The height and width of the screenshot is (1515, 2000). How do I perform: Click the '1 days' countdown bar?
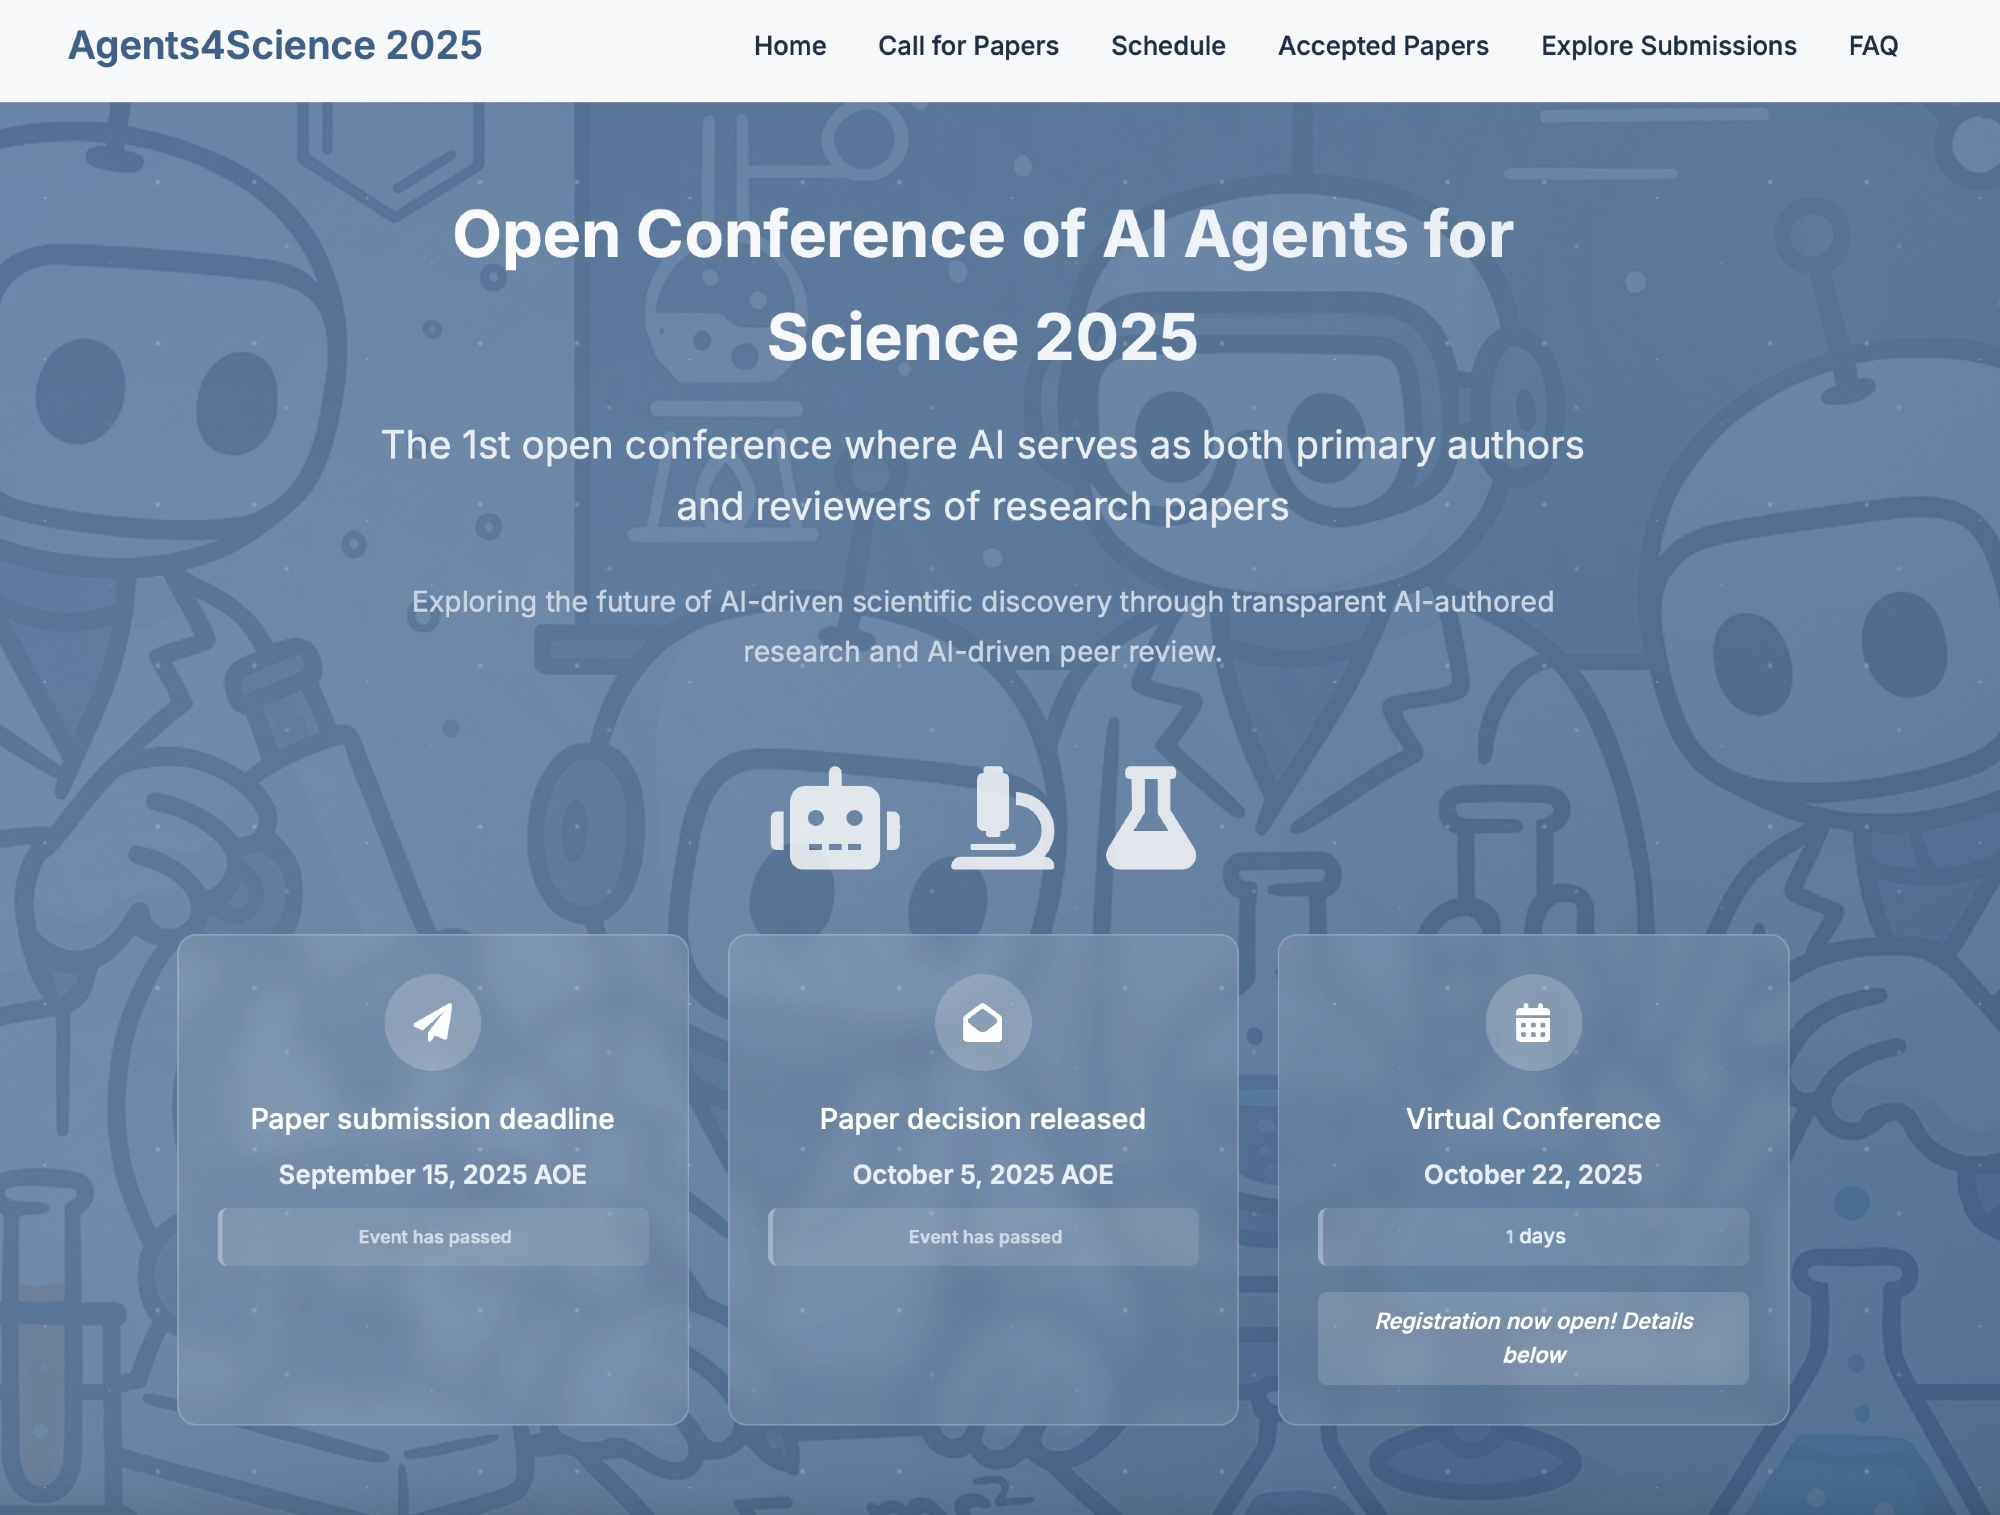[1532, 1236]
